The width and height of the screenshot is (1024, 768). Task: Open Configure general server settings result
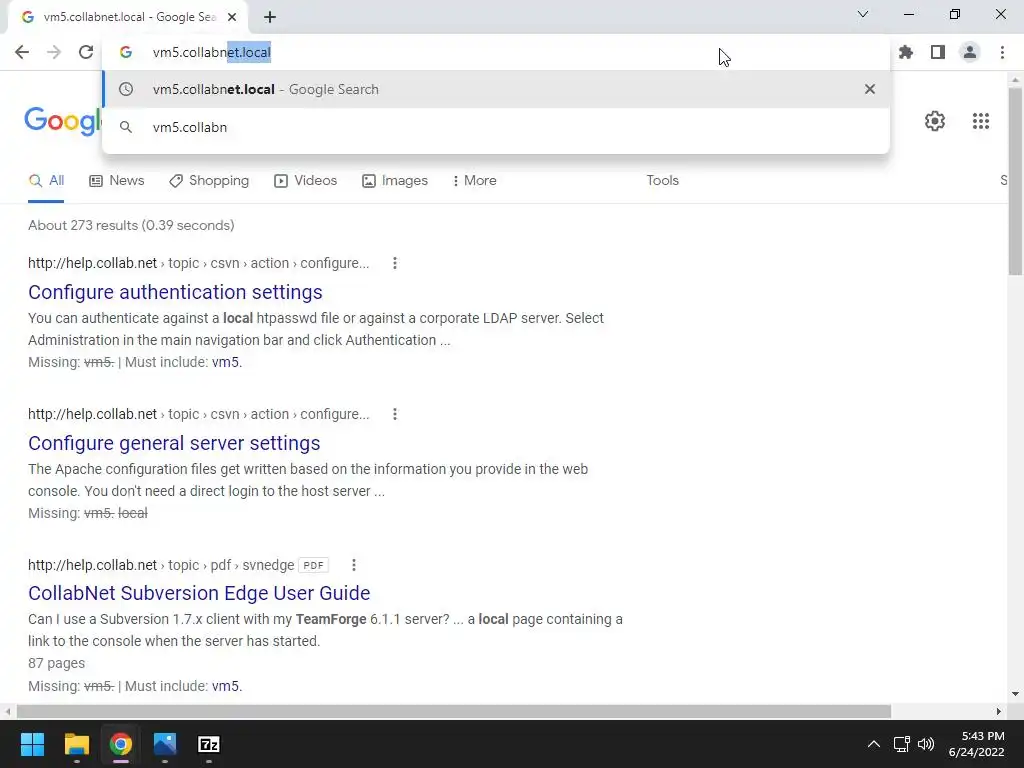174,443
